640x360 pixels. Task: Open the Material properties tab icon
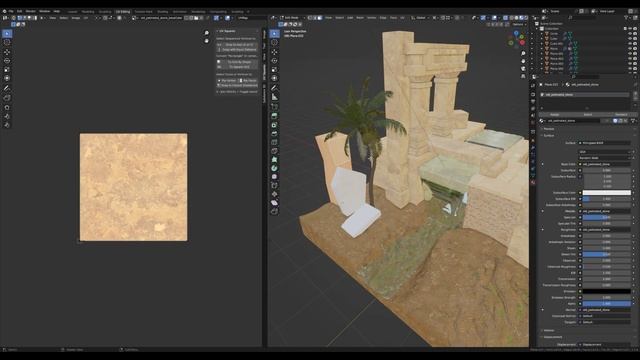[533, 182]
